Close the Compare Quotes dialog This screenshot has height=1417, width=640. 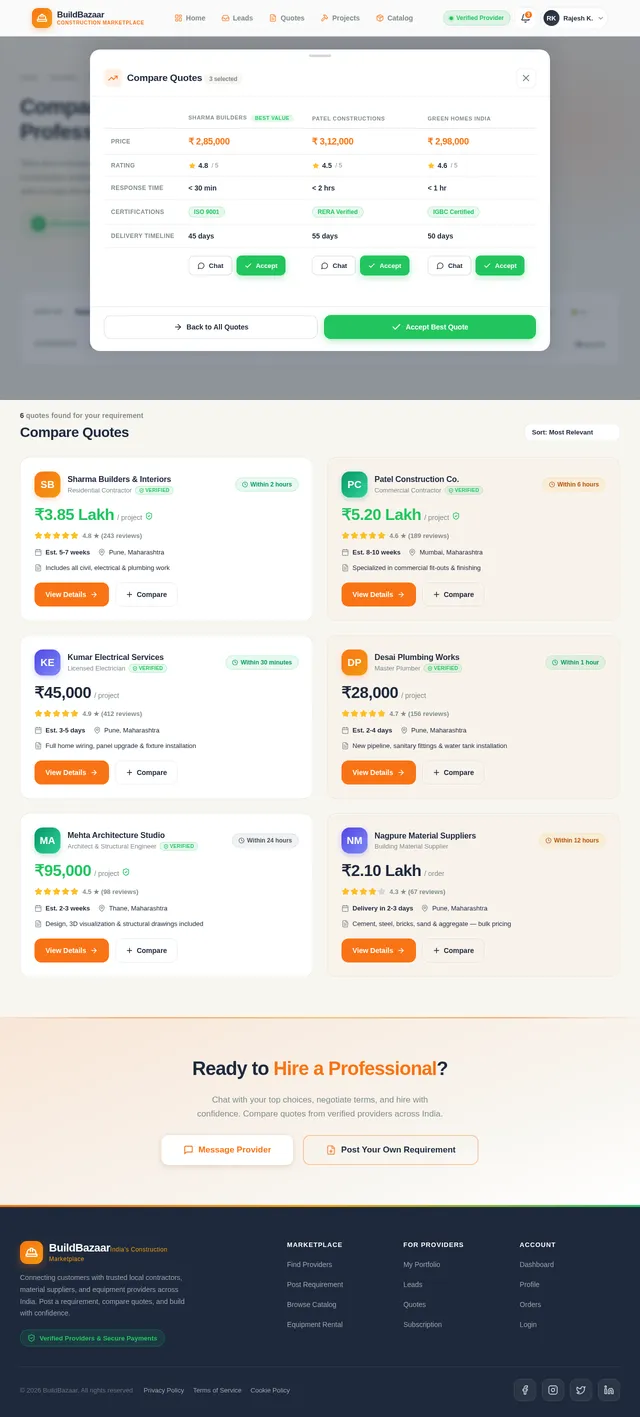(526, 78)
